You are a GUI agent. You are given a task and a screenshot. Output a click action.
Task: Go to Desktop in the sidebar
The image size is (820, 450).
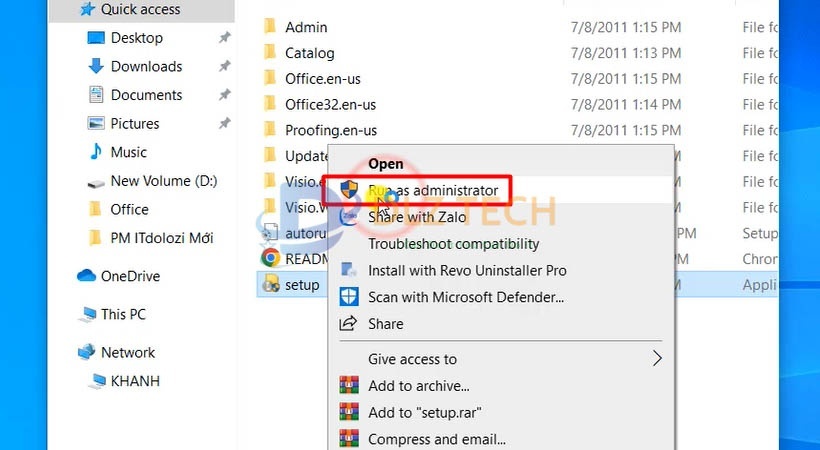136,38
